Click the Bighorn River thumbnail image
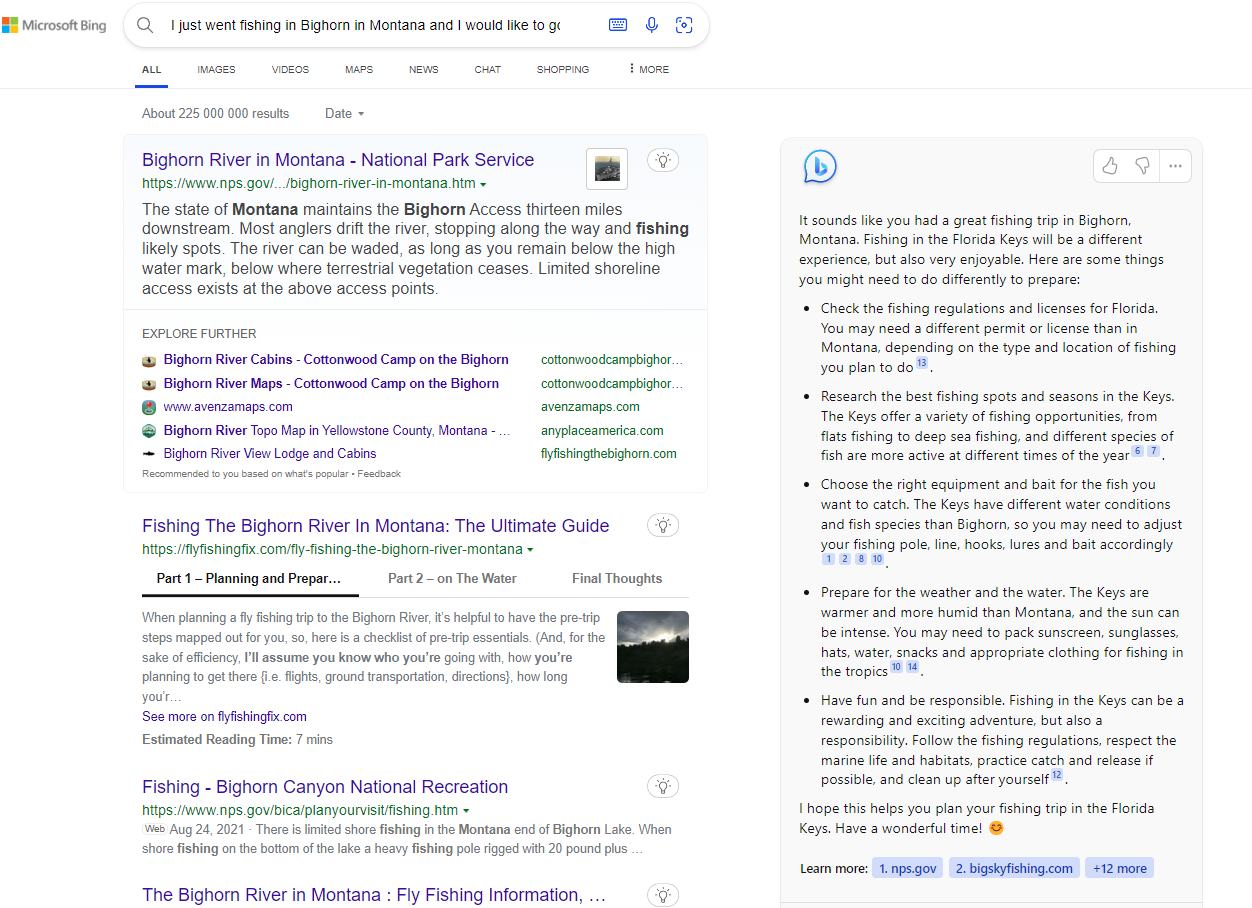 pos(607,169)
